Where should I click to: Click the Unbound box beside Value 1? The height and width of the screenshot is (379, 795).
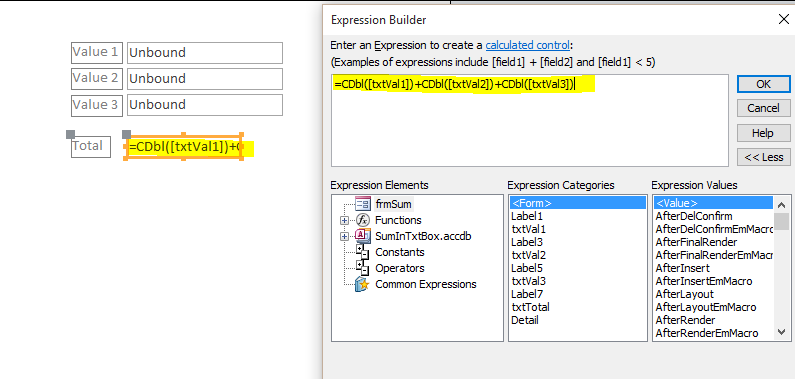(x=205, y=53)
